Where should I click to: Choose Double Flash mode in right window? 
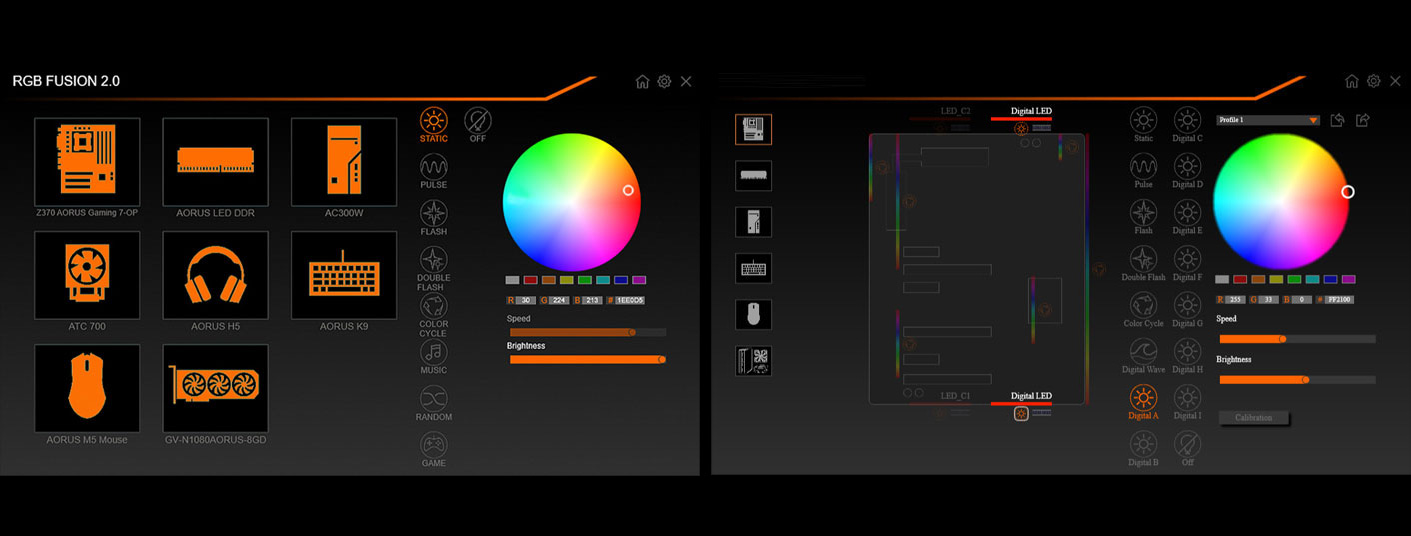tap(1143, 264)
